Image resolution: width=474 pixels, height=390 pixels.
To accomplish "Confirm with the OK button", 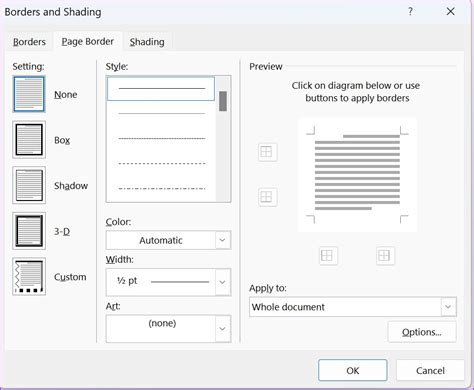I will click(x=353, y=370).
